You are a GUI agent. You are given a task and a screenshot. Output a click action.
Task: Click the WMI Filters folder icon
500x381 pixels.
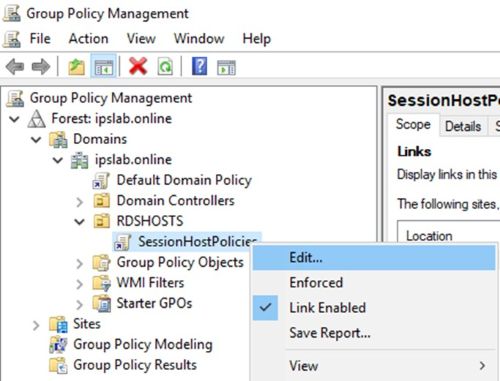tap(101, 283)
